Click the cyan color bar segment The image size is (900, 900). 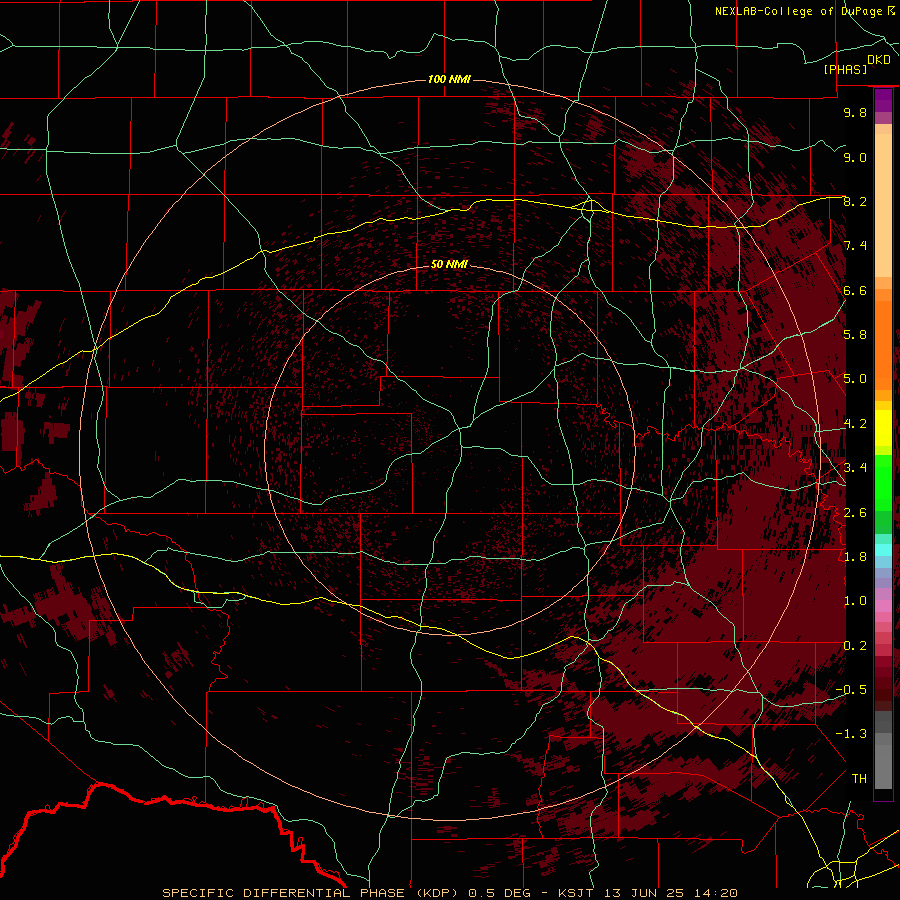[883, 550]
